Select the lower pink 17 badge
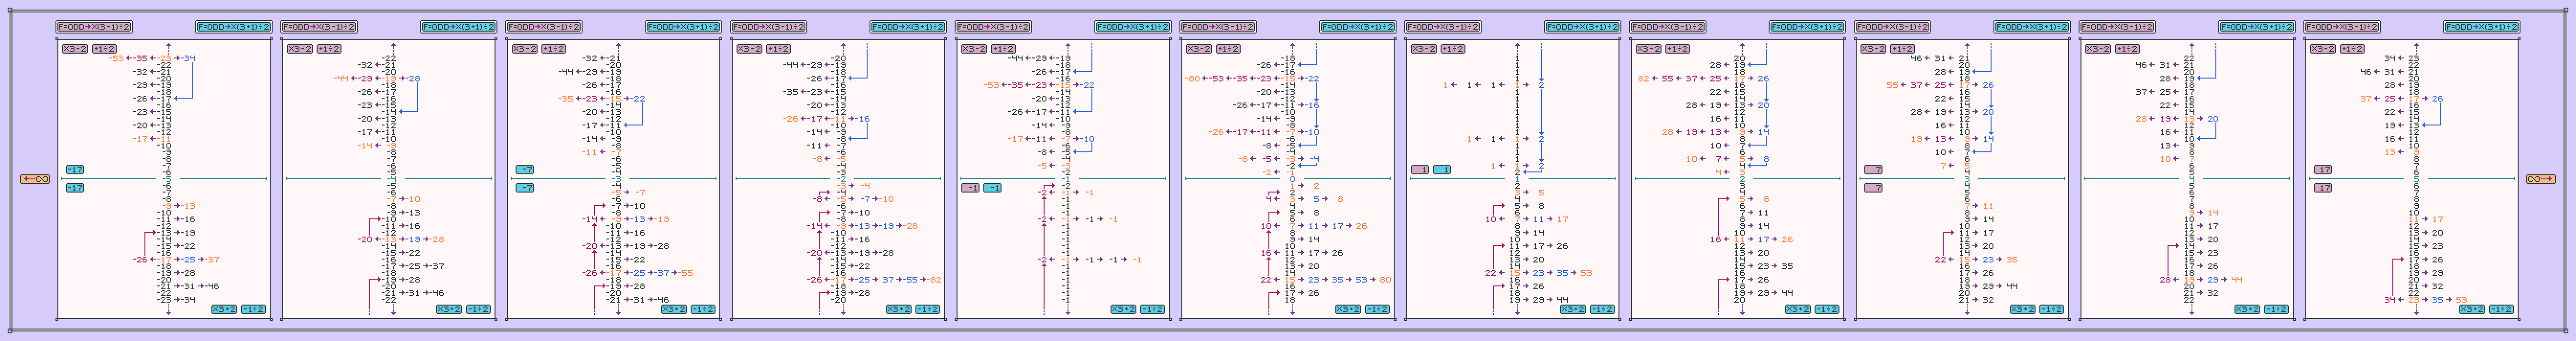2576x341 pixels. tap(2324, 188)
